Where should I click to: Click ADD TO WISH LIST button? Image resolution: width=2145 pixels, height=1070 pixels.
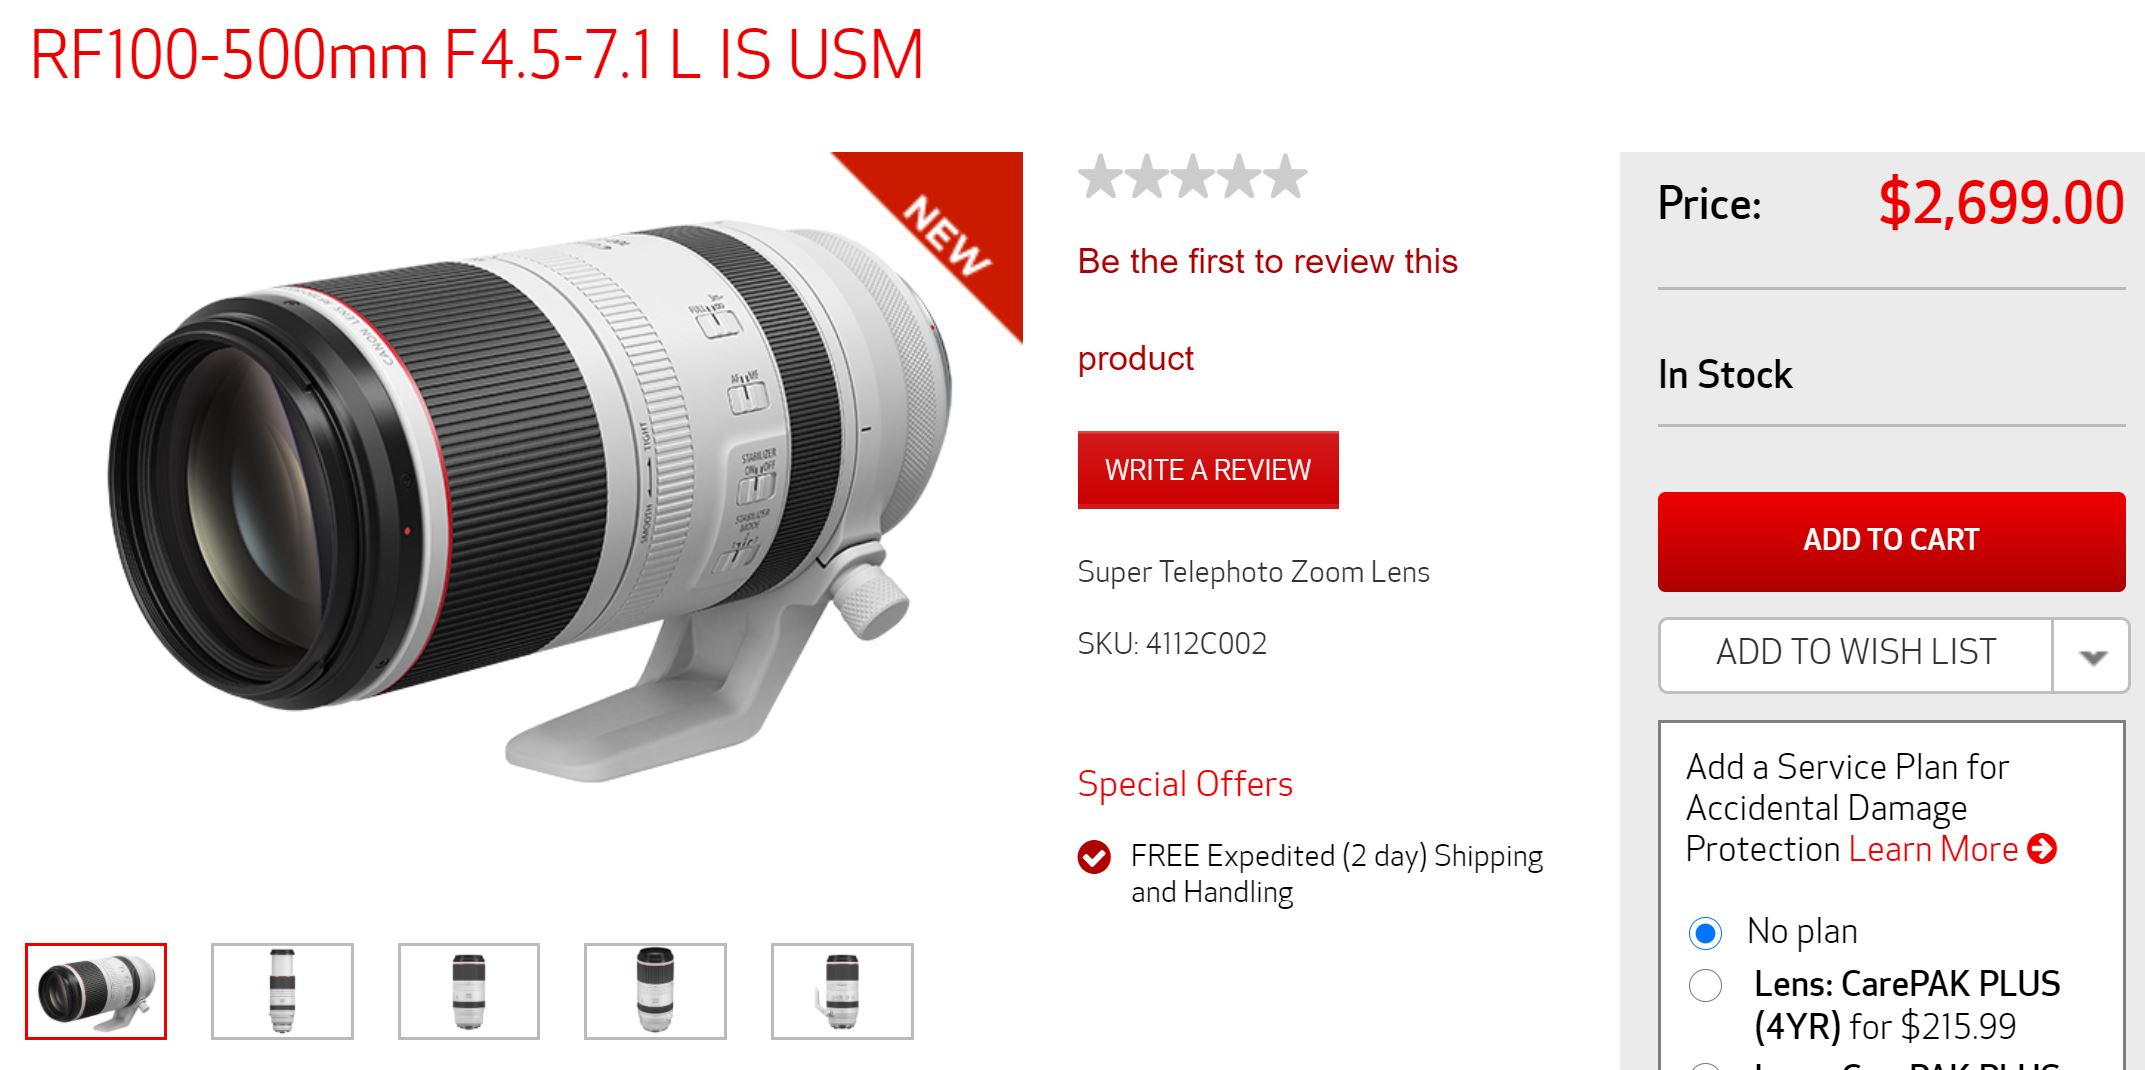tap(1856, 654)
